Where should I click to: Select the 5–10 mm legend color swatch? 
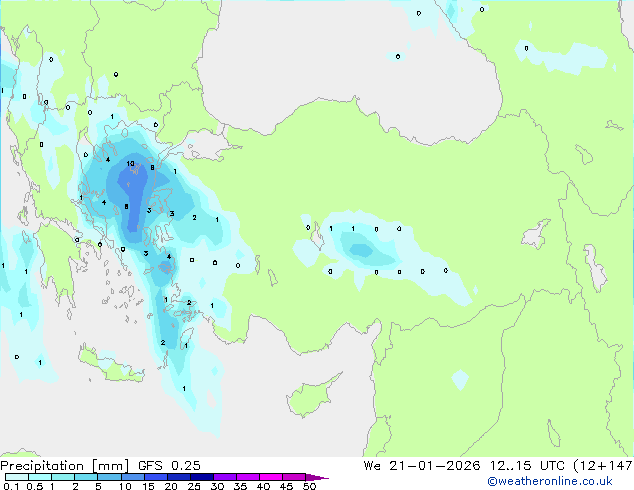pyautogui.click(x=109, y=477)
